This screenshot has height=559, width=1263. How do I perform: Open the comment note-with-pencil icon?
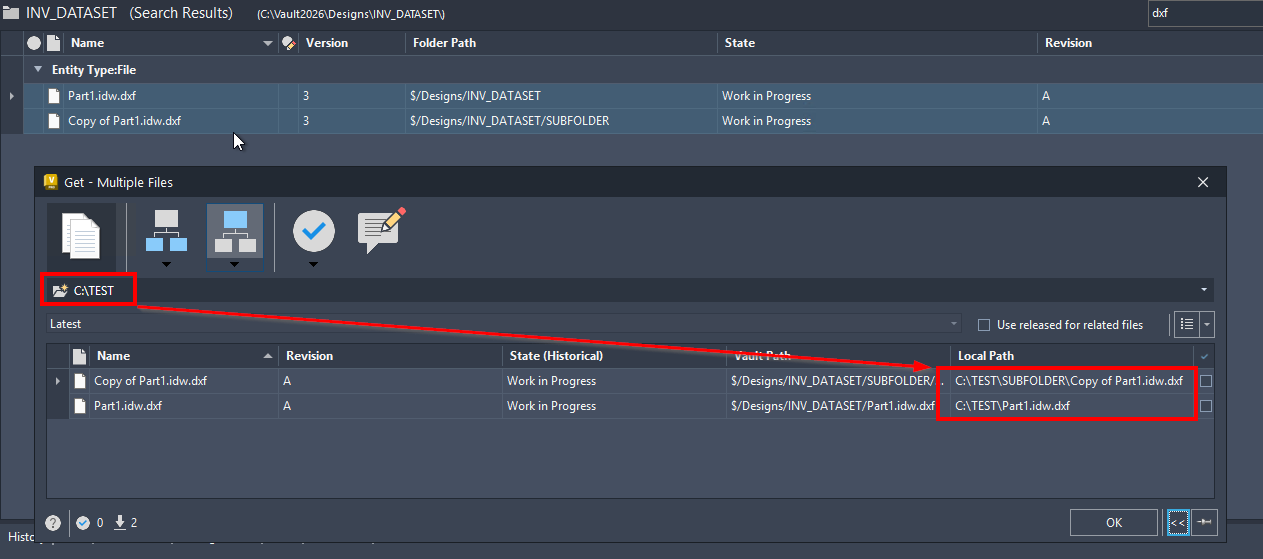point(381,230)
